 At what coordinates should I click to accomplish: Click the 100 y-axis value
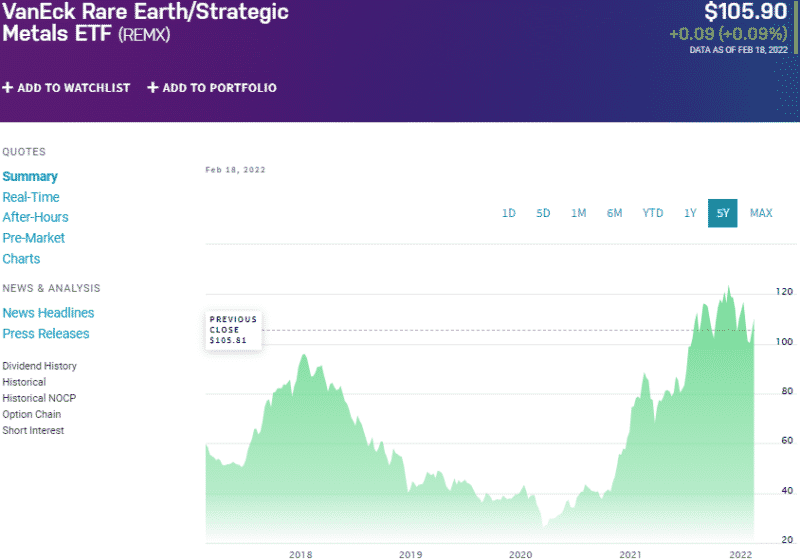pyautogui.click(x=784, y=342)
